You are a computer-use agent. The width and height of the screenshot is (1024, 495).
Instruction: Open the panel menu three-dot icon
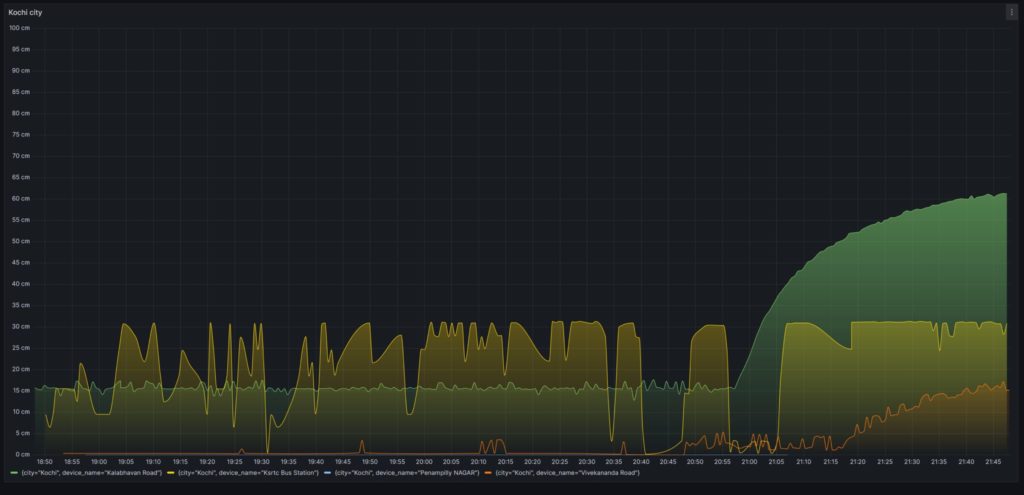click(1011, 12)
